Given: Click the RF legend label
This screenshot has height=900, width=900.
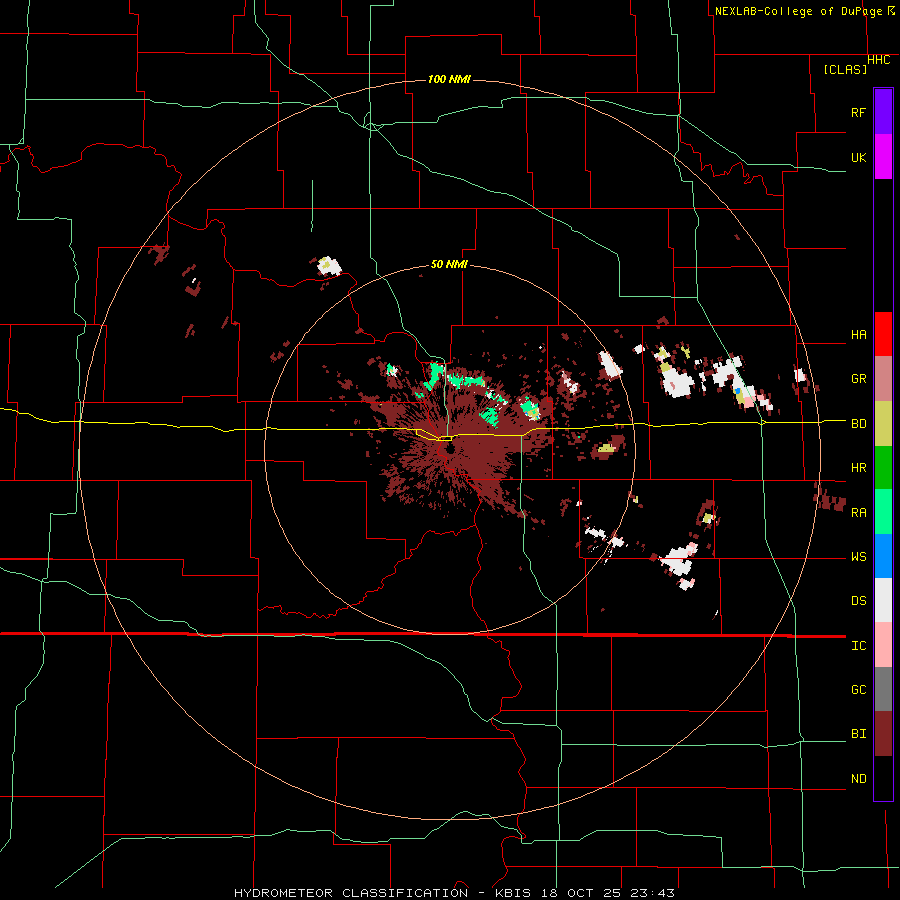Looking at the screenshot, I should (858, 112).
